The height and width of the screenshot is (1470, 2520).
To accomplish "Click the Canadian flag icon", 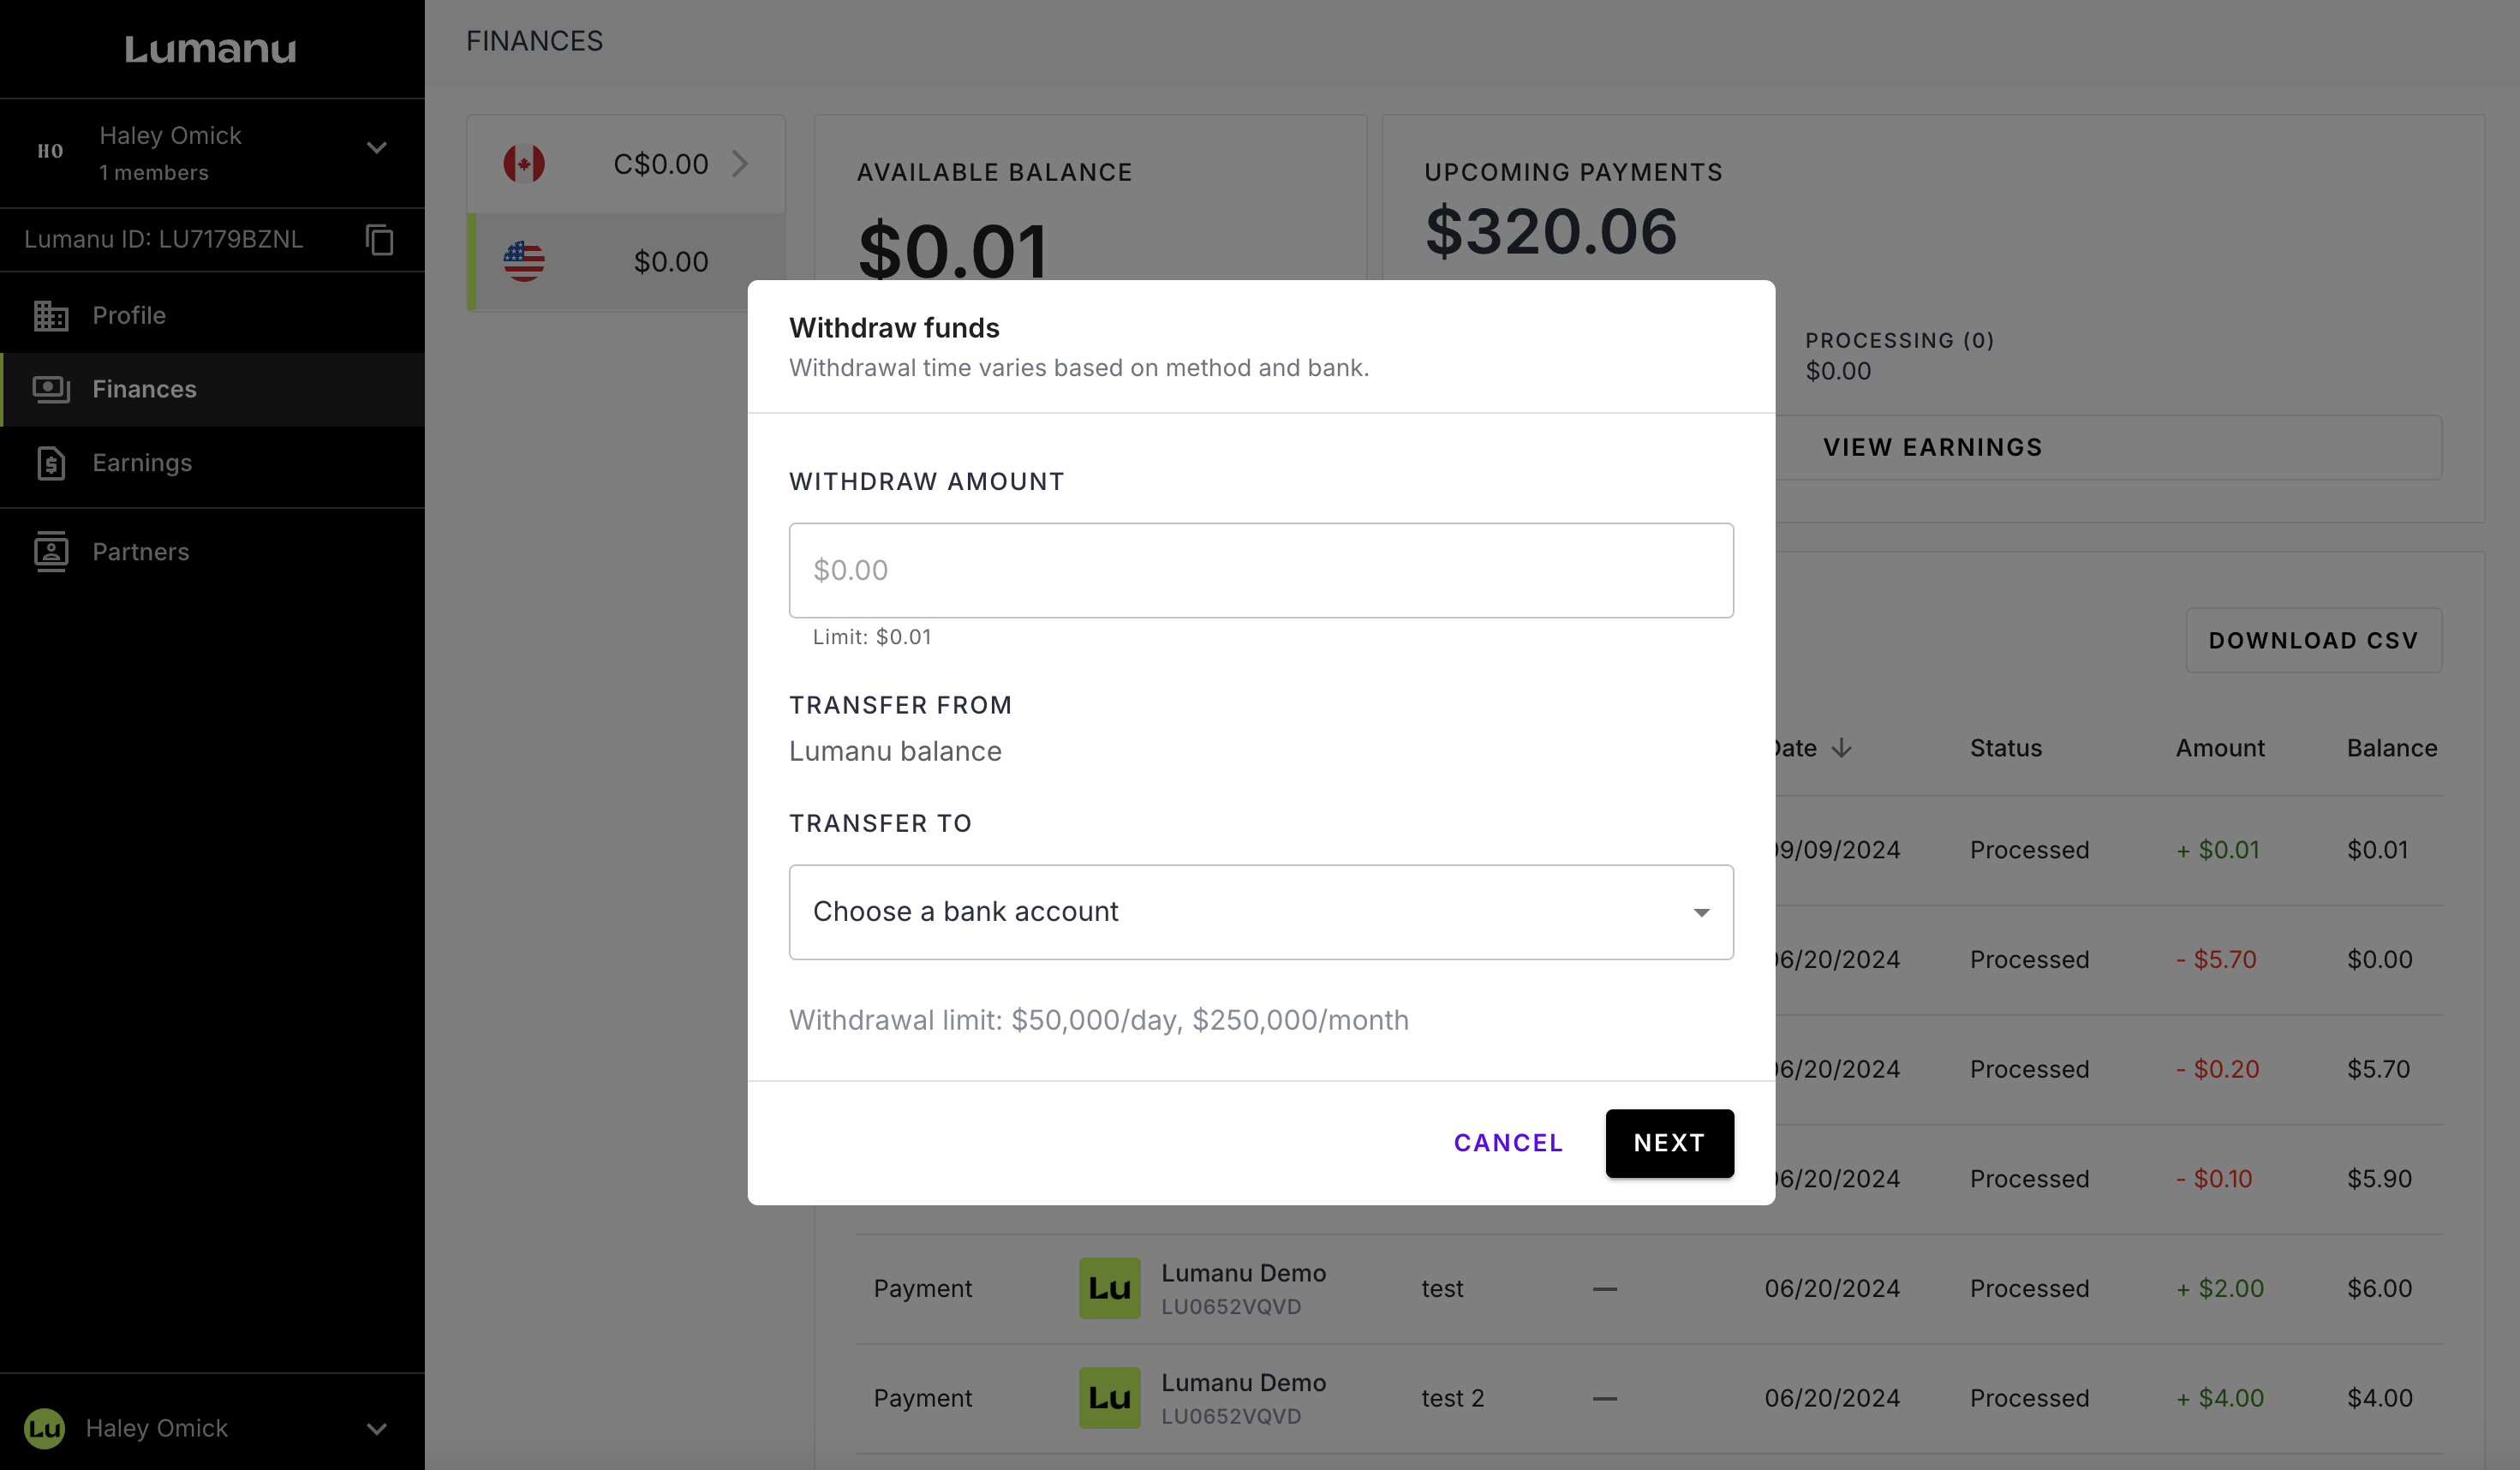I will click(524, 164).
